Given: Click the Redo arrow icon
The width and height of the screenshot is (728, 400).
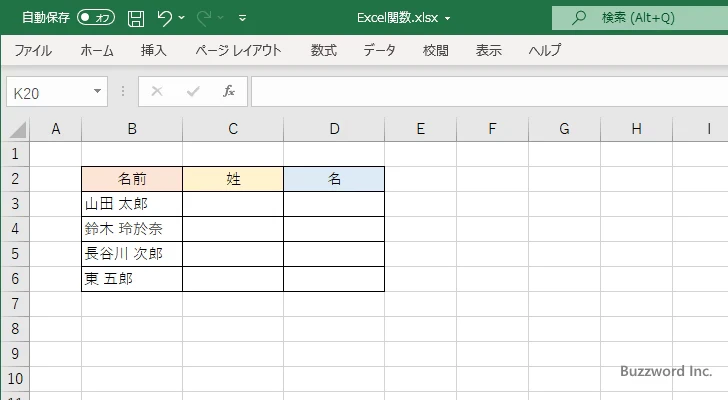Looking at the screenshot, I should pos(206,17).
